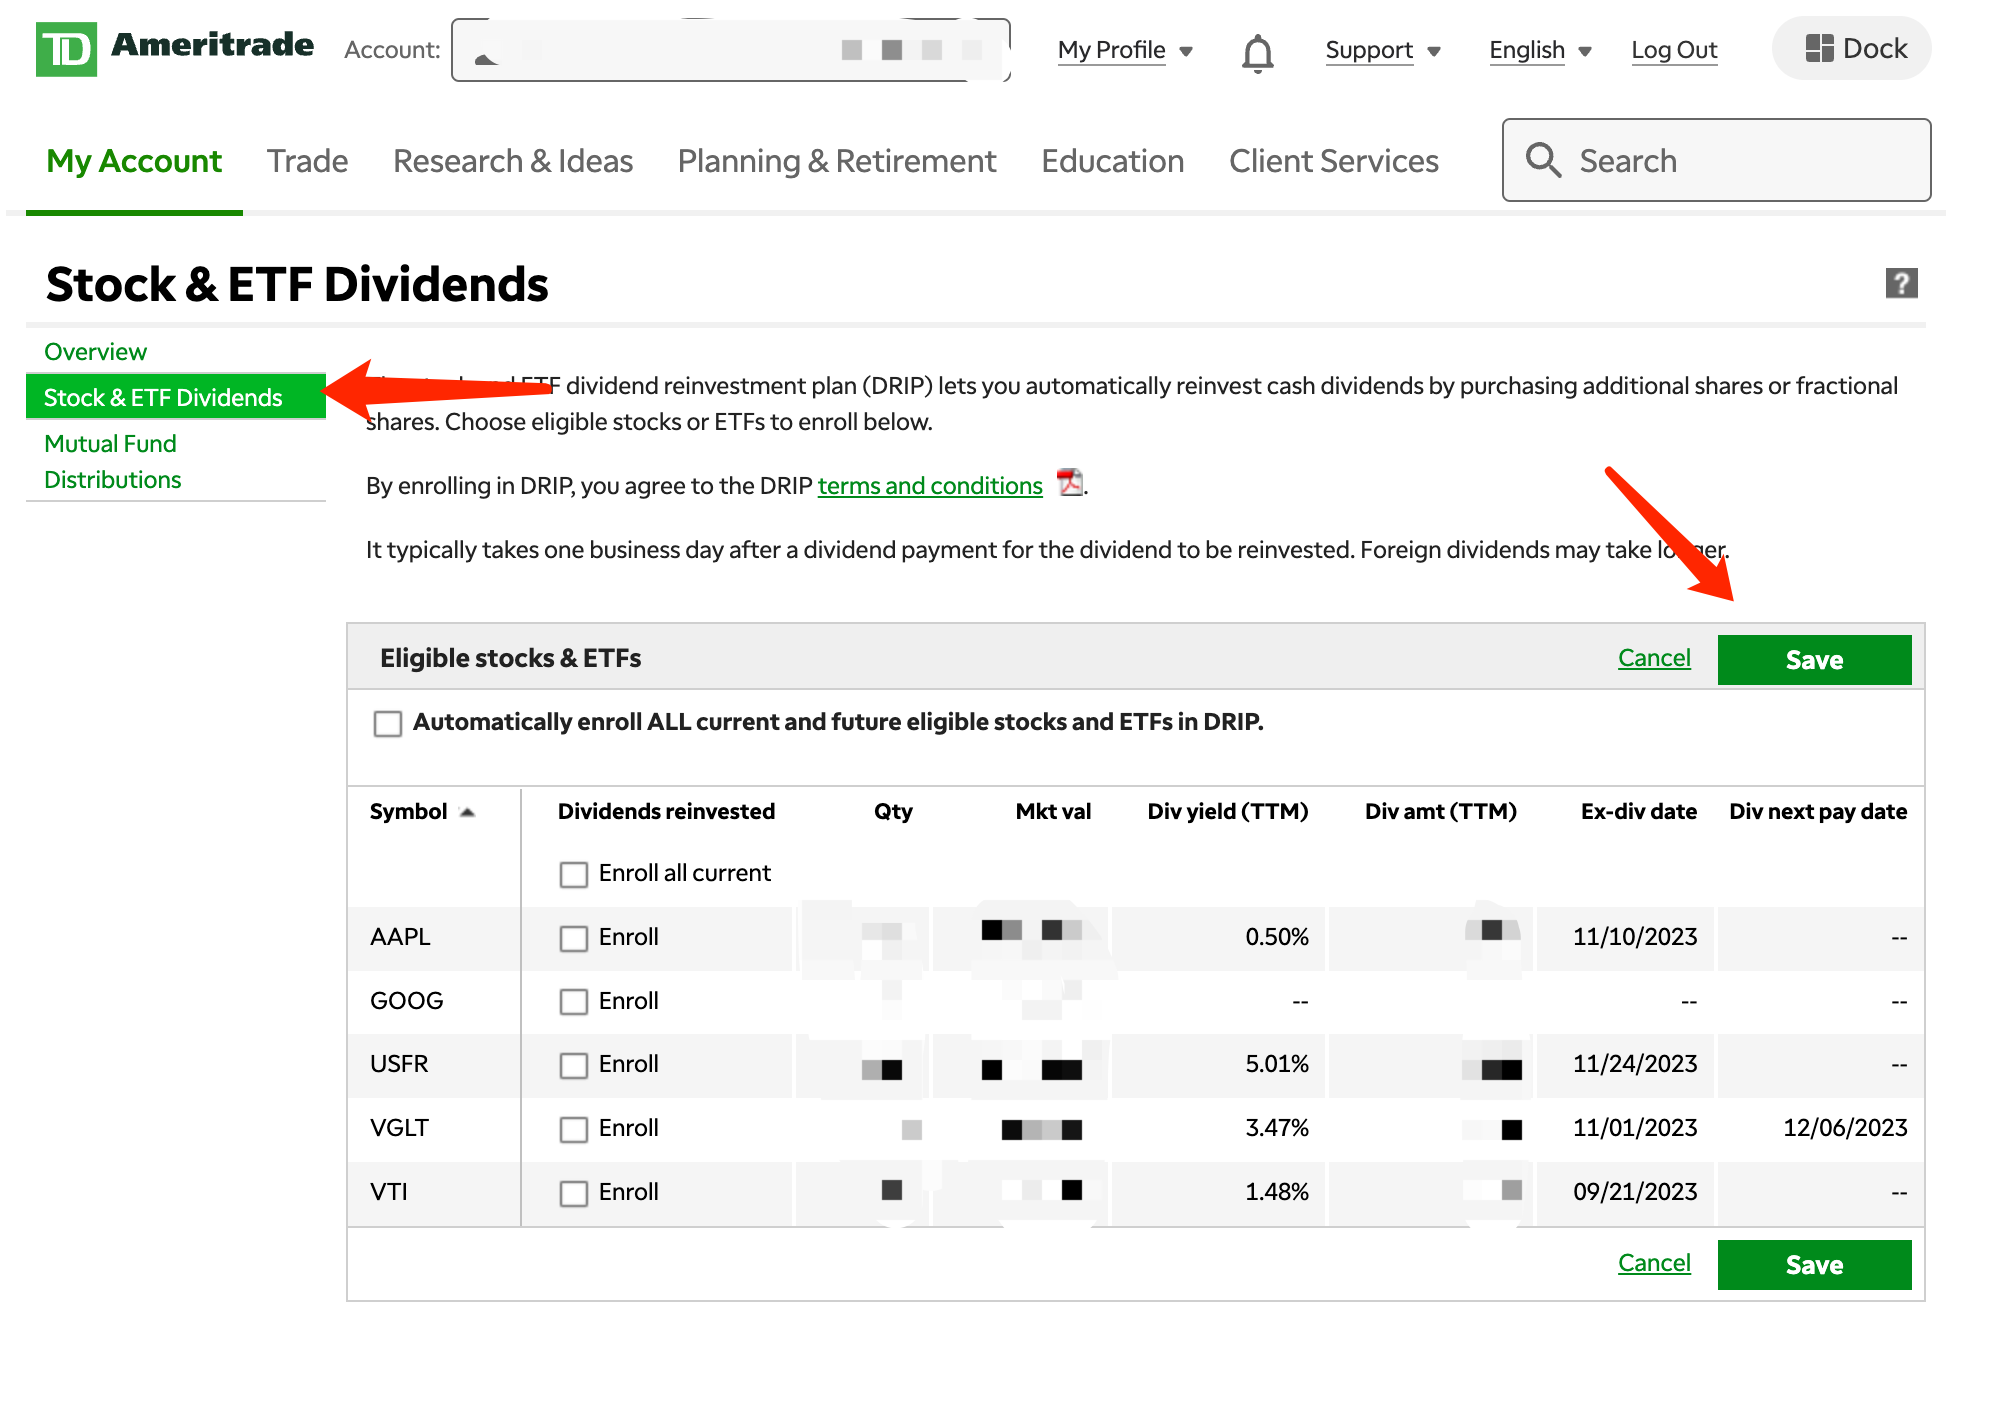Click the 11/01/2023 ex-div date

pyautogui.click(x=1635, y=1128)
